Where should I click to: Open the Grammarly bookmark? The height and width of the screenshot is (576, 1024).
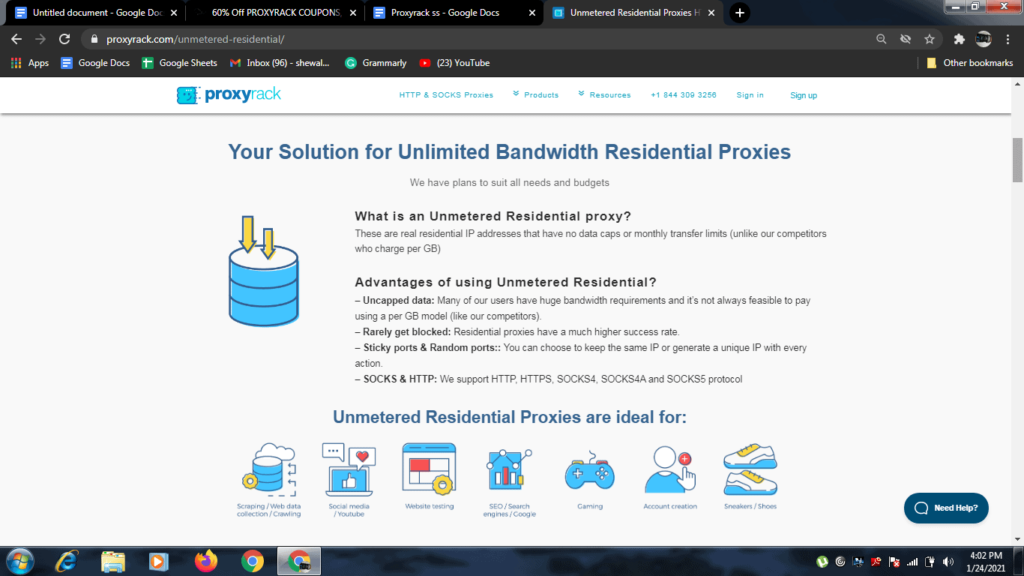[x=376, y=63]
